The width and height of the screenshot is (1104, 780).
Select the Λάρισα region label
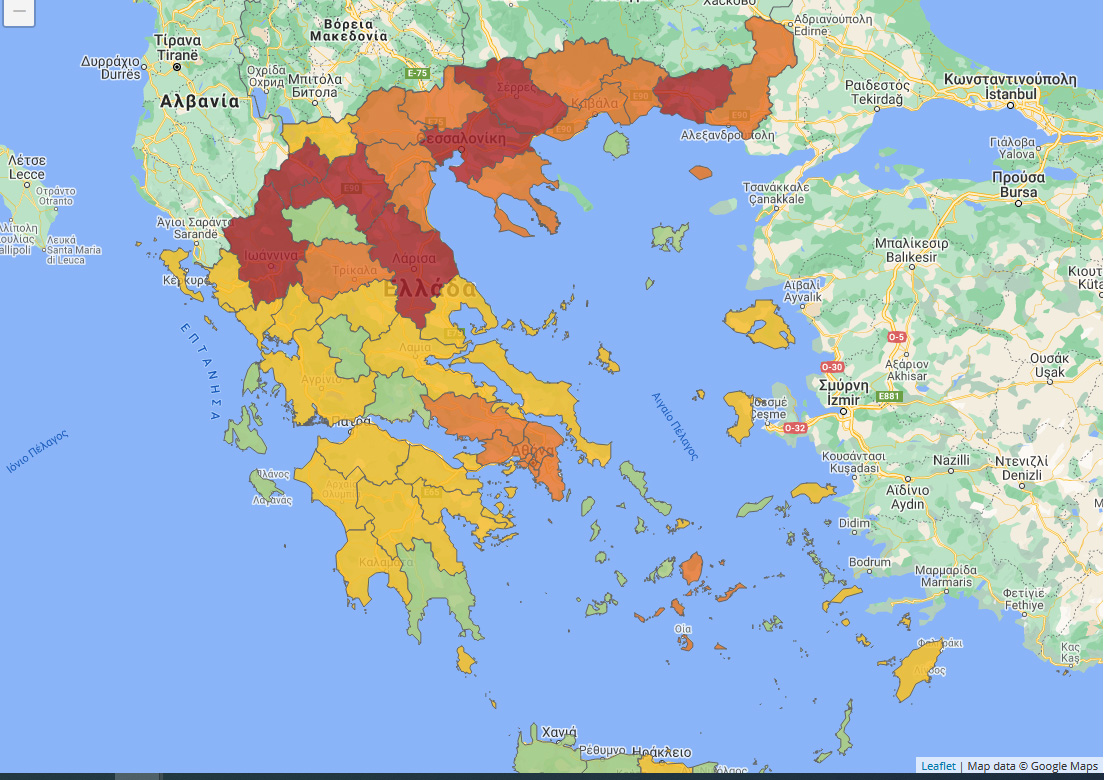(x=414, y=258)
